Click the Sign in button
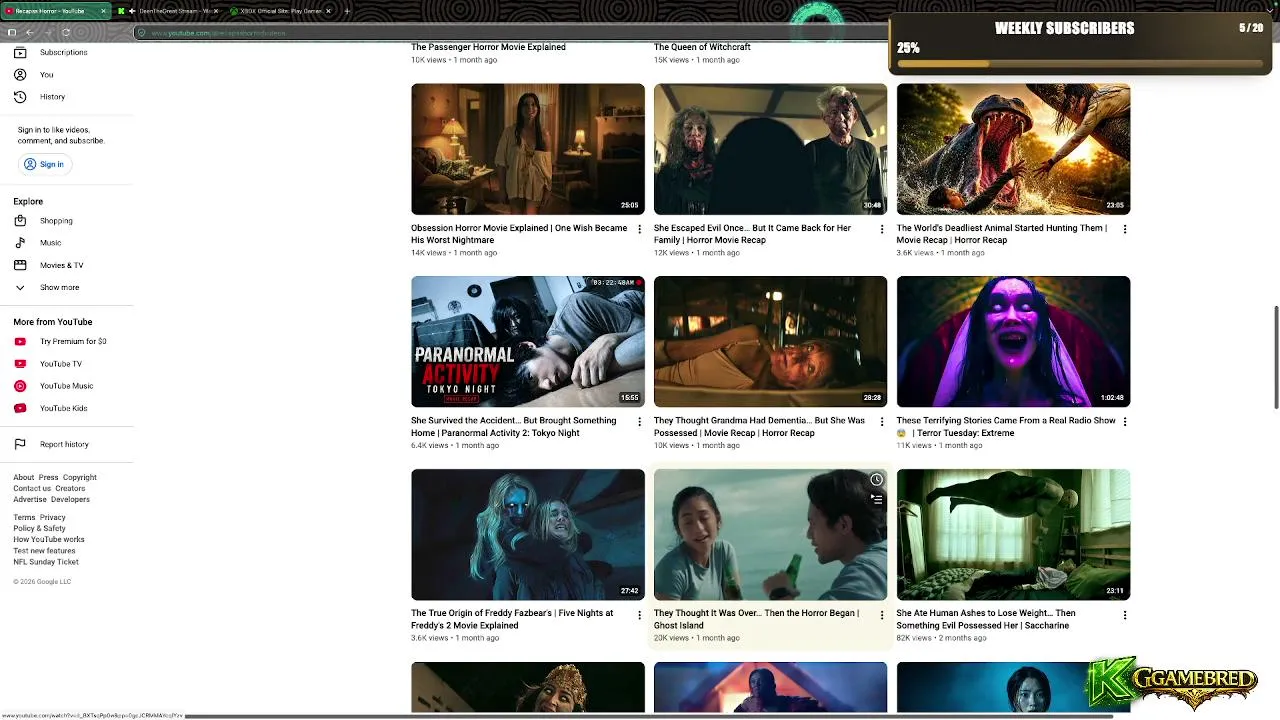1280x720 pixels. coord(44,164)
